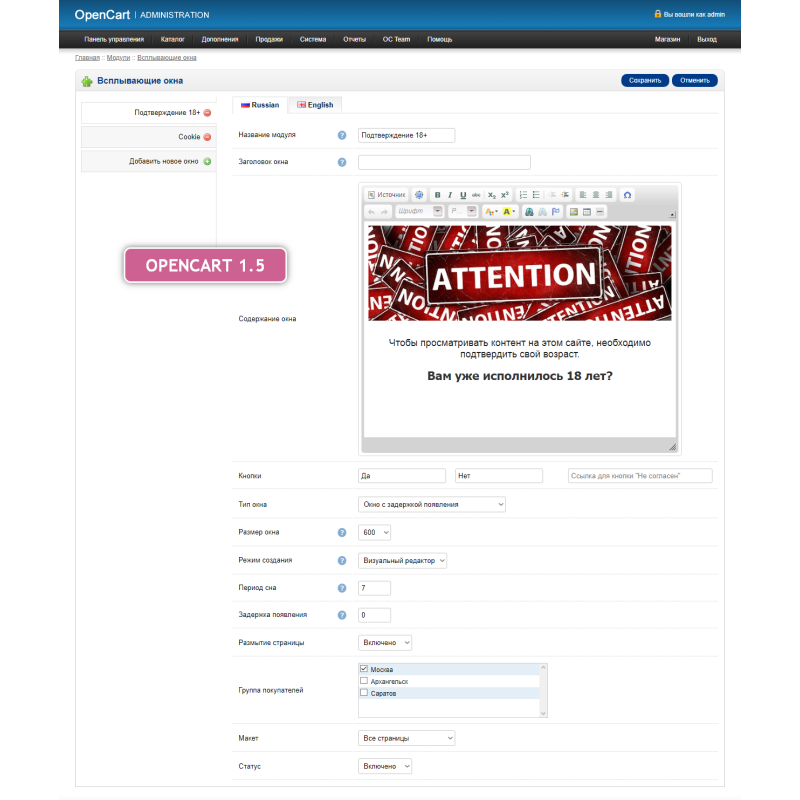
Task: Enable the 'Саратов' customer group
Action: pyautogui.click(x=364, y=692)
